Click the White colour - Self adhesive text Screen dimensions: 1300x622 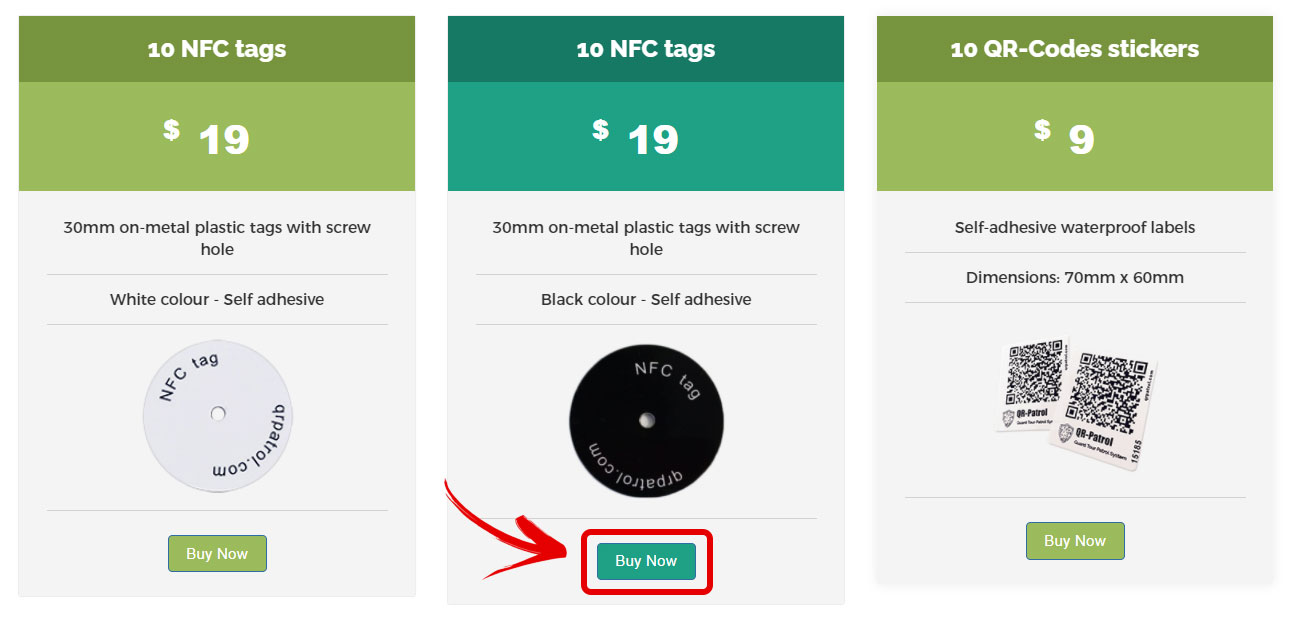point(217,299)
